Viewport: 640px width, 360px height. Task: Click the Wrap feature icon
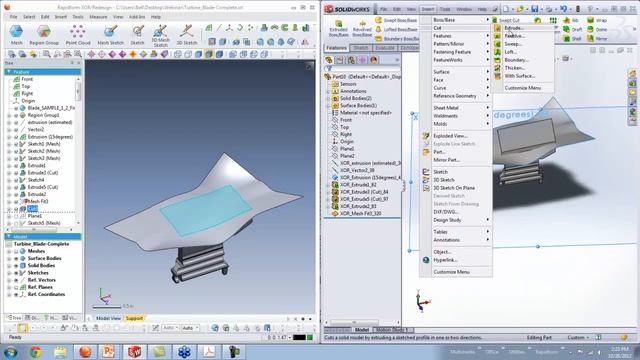click(x=597, y=20)
